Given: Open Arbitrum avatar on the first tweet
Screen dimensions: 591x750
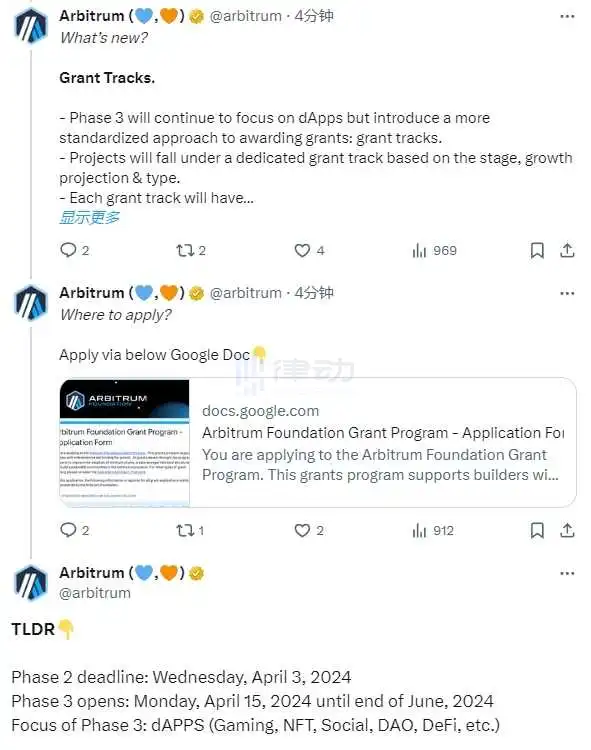Looking at the screenshot, I should point(31,26).
